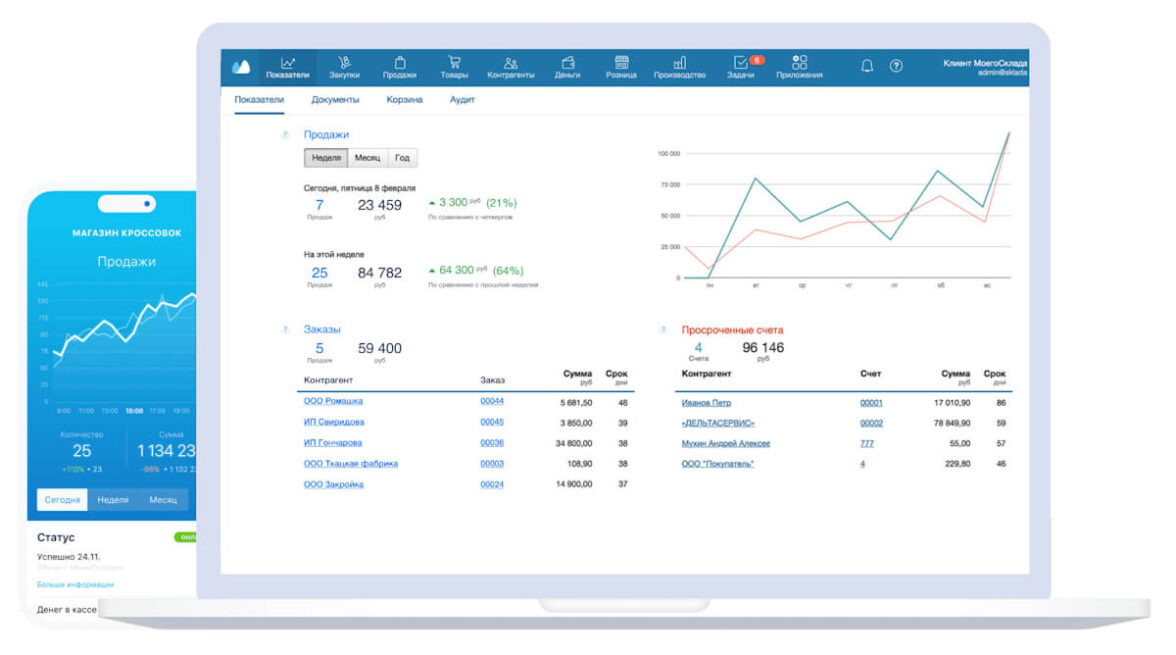Open the help question mark icon
Viewport: 1176px width, 655px height.
point(896,66)
